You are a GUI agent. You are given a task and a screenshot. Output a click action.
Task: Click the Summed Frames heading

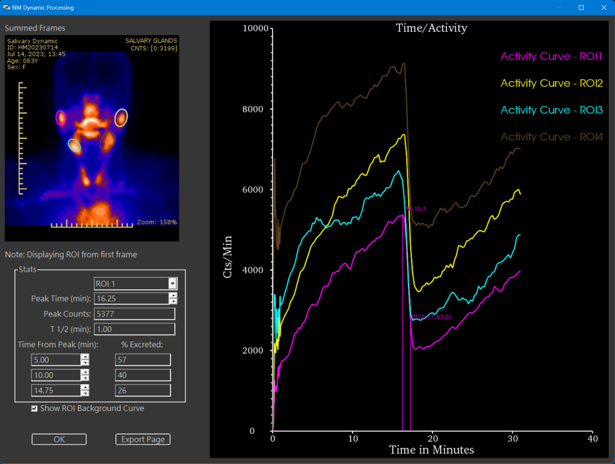(35, 28)
